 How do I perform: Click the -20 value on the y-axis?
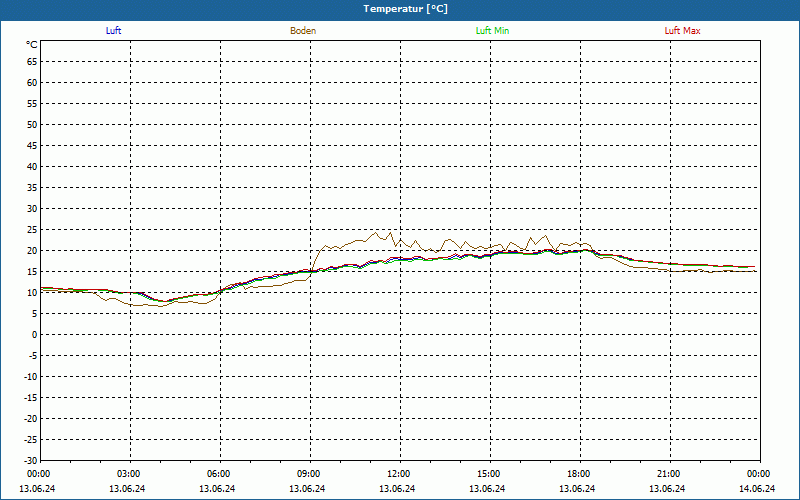[31, 419]
